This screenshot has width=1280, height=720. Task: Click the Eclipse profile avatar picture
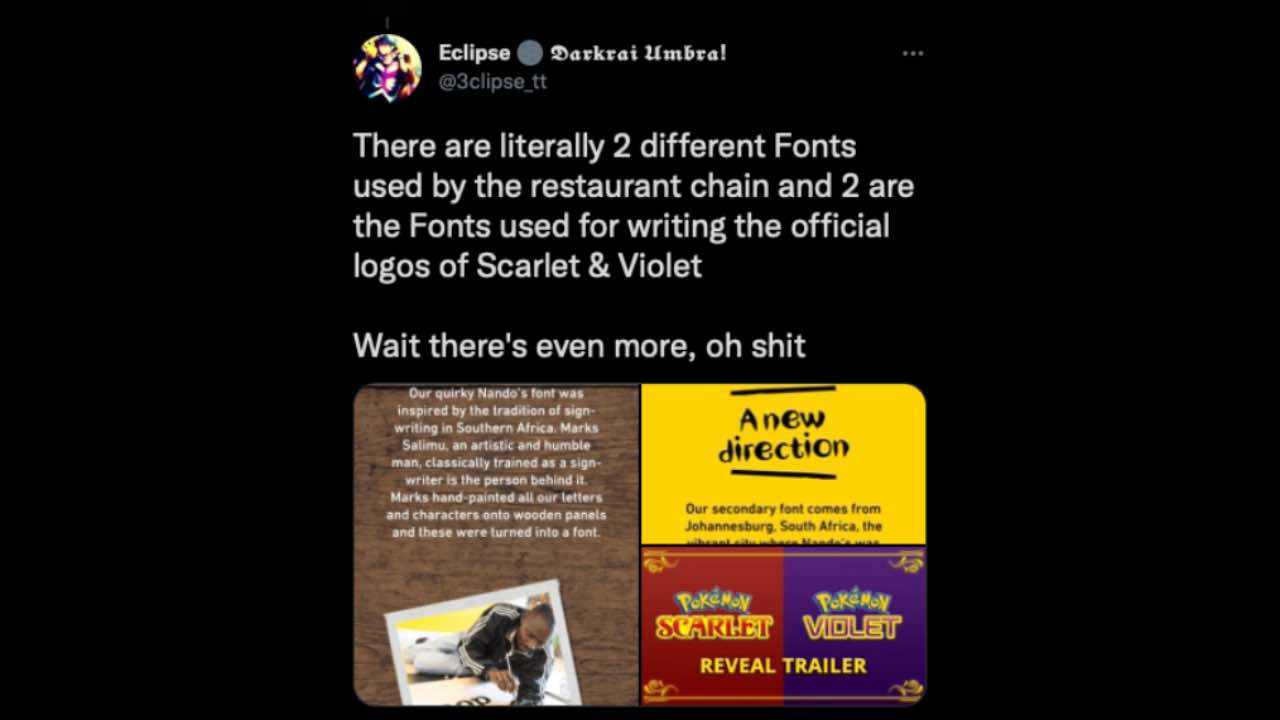[387, 67]
